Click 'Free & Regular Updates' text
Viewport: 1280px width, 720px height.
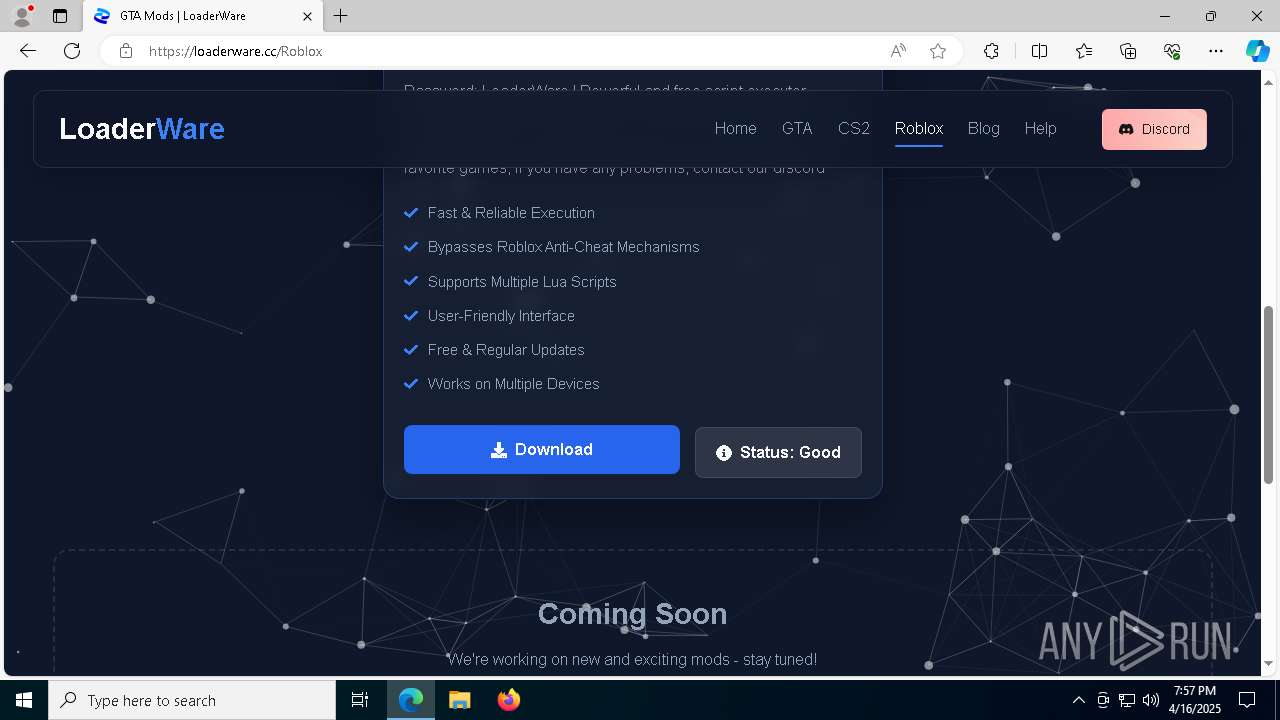tap(506, 350)
